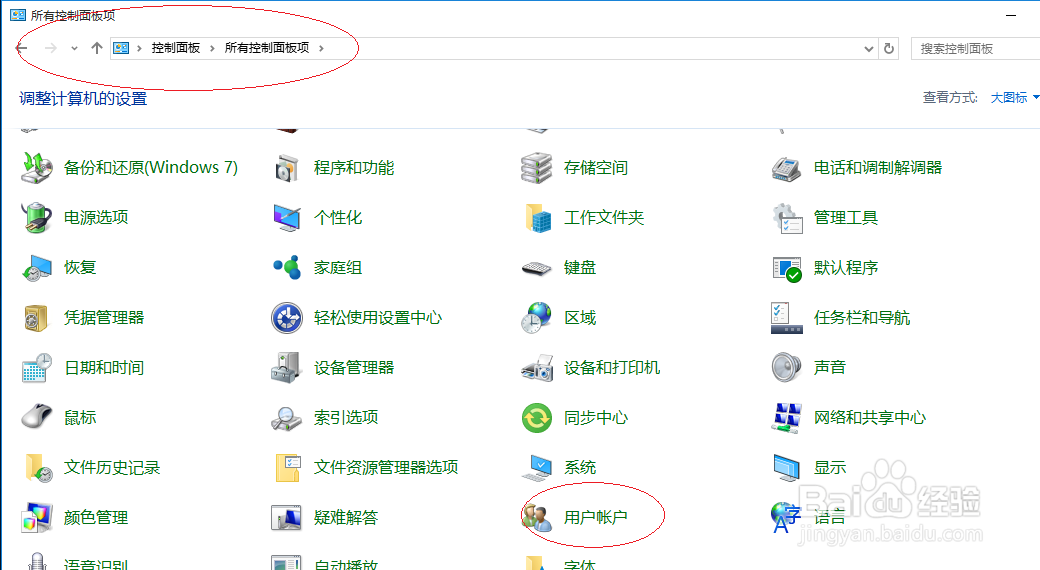The width and height of the screenshot is (1040, 570).
Task: Open the 电话和调制解调器 icon
Action: pyautogui.click(x=787, y=167)
